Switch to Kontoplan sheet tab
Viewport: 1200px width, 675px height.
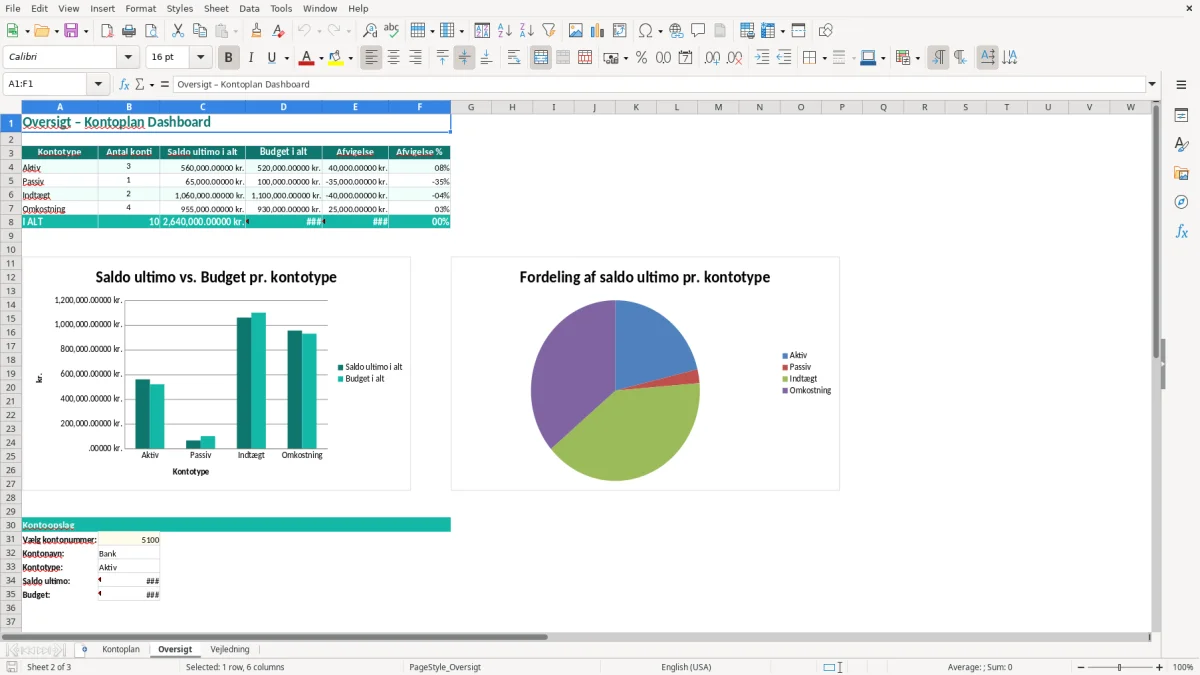tap(121, 649)
